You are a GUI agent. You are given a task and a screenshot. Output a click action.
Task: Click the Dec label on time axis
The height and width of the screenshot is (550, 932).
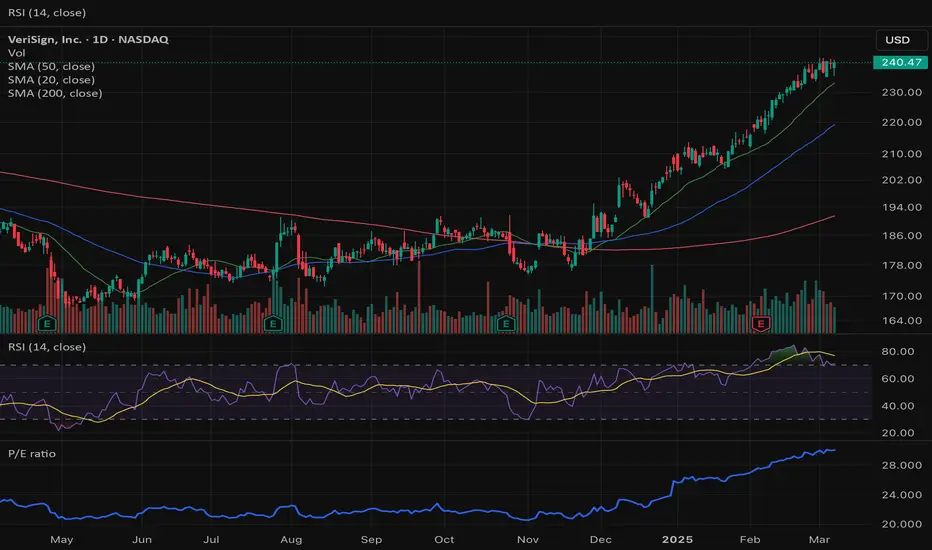click(600, 540)
